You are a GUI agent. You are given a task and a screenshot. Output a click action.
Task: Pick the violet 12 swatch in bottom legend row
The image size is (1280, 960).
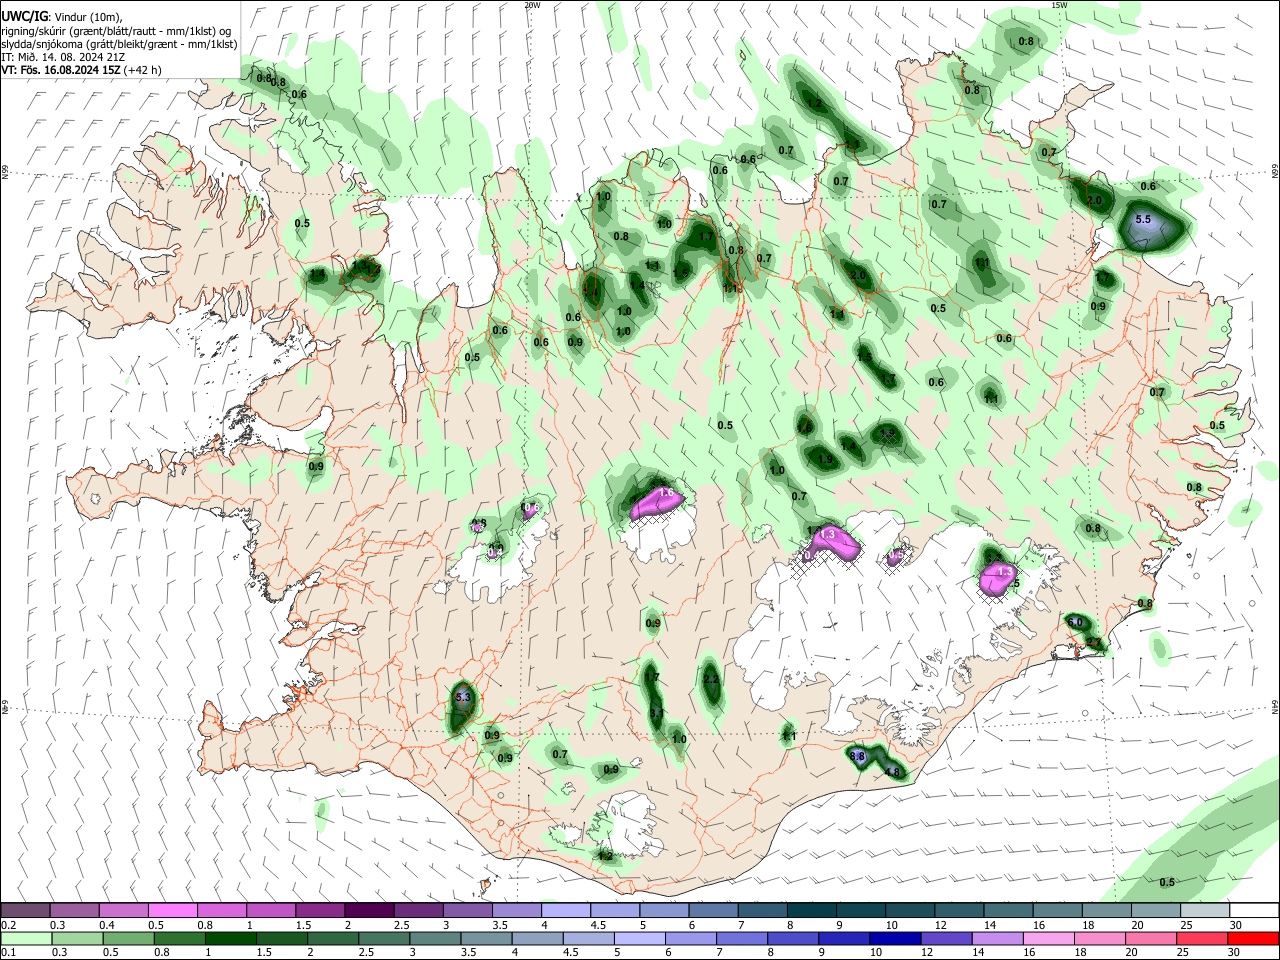click(944, 938)
